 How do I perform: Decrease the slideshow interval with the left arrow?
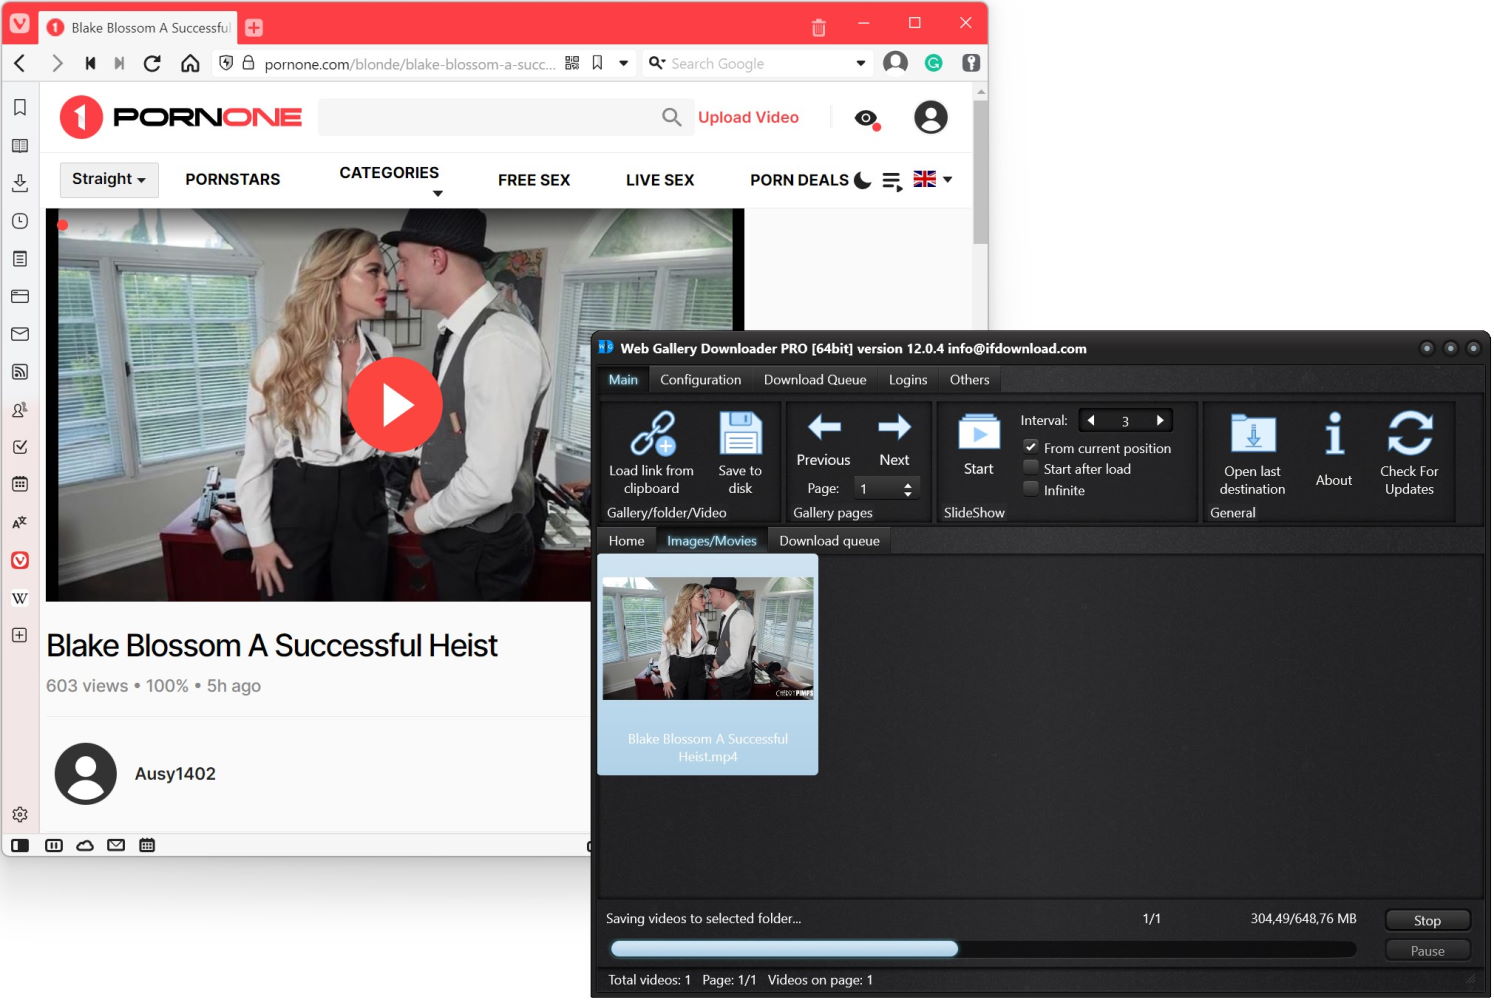pos(1091,421)
